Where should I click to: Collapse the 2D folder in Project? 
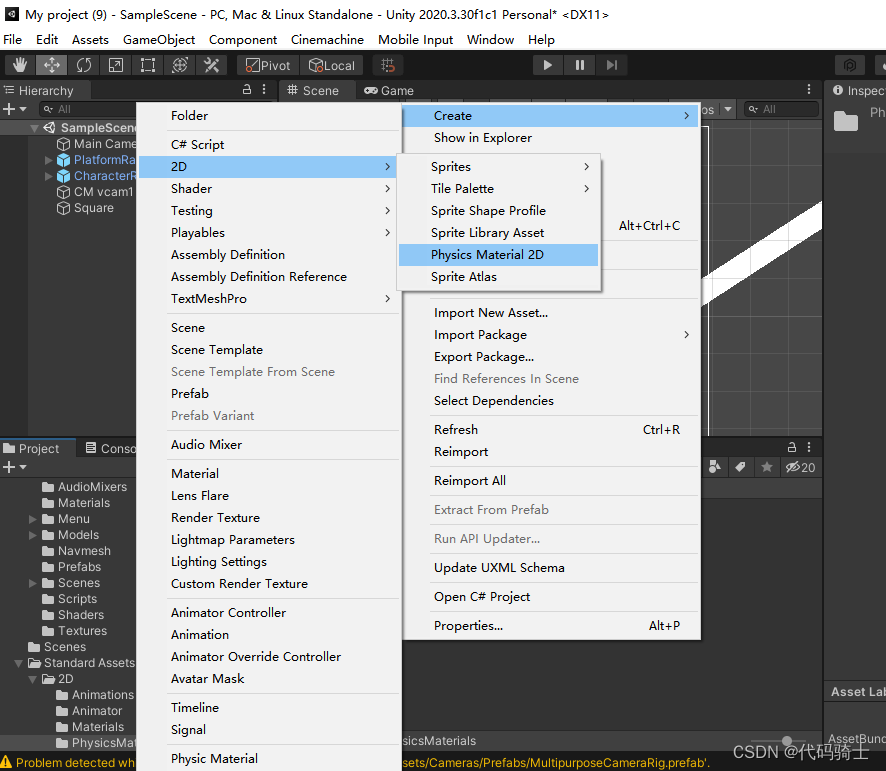pyautogui.click(x=33, y=679)
